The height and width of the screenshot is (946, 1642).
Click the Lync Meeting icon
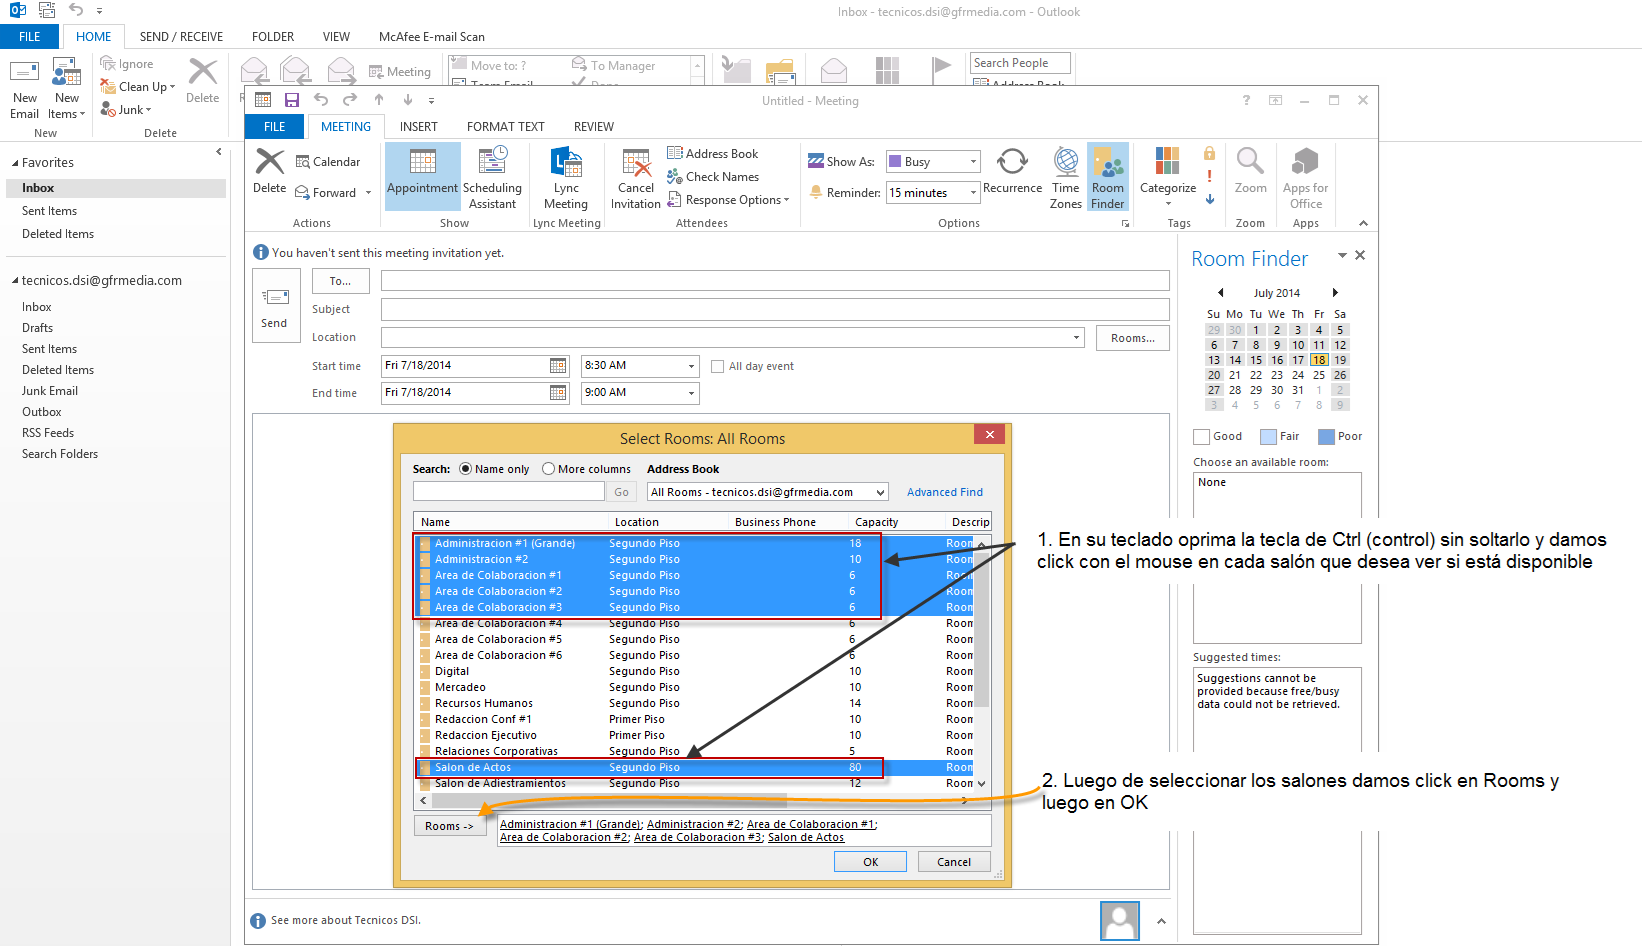[x=566, y=177]
